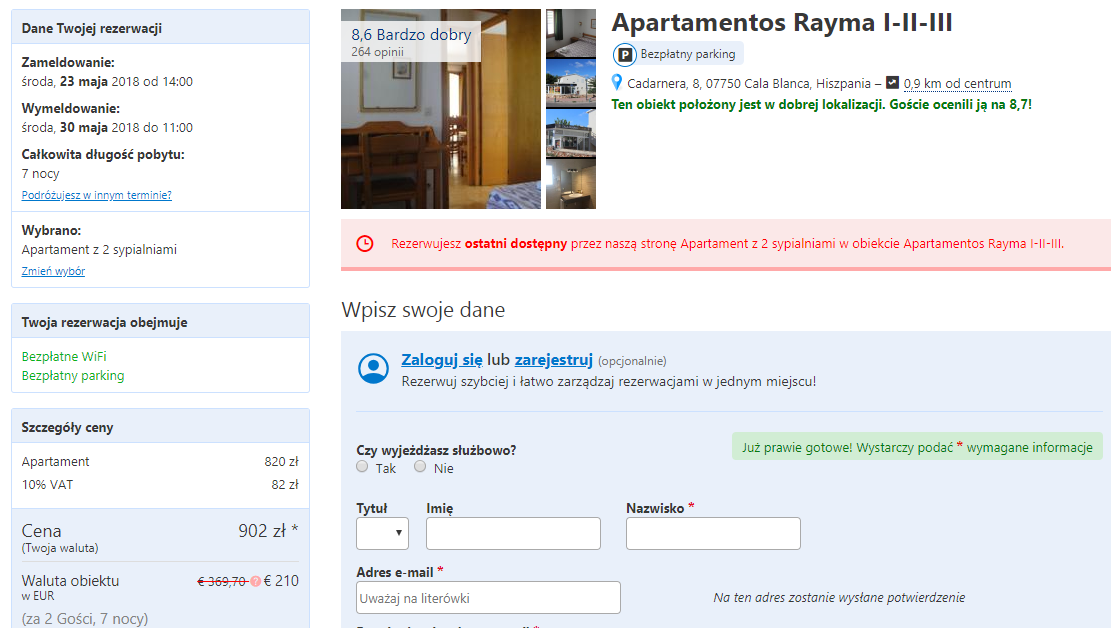The width and height of the screenshot is (1111, 628).
Task: Click the Nazwisko input field
Action: 713,533
